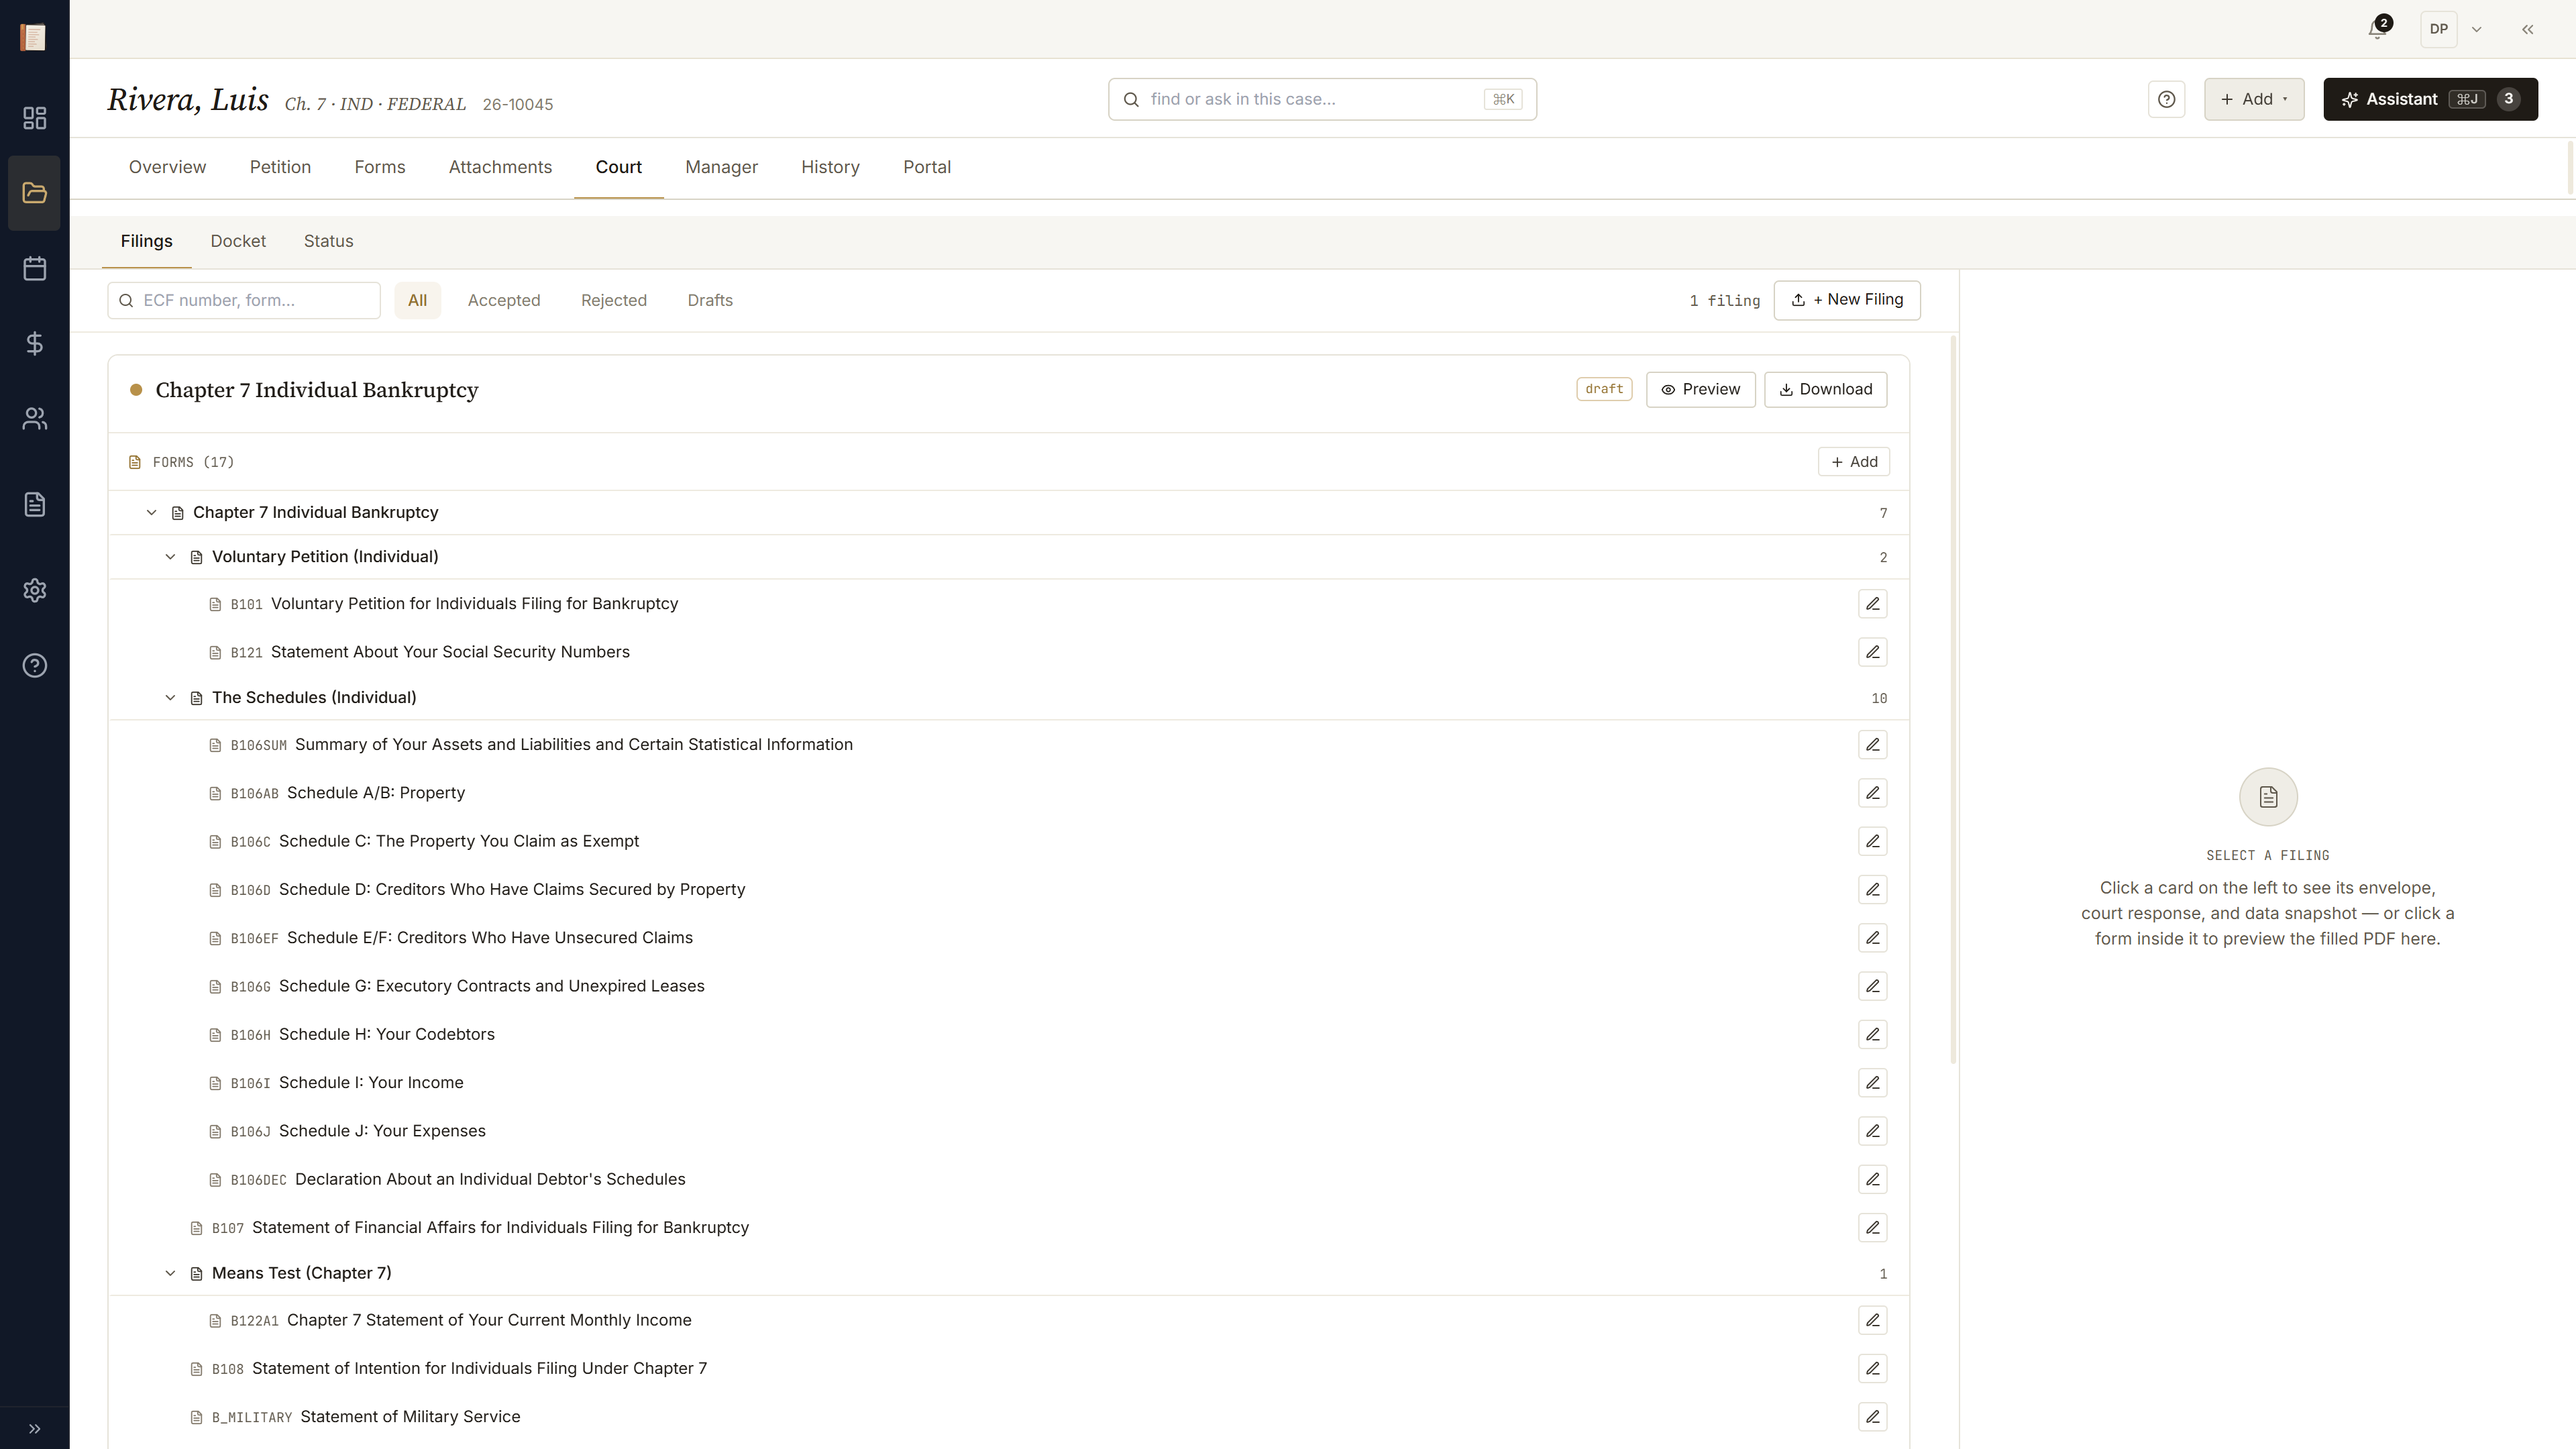The height and width of the screenshot is (1449, 2576).
Task: Open the dashboard grid icon in sidebar
Action: tap(34, 118)
